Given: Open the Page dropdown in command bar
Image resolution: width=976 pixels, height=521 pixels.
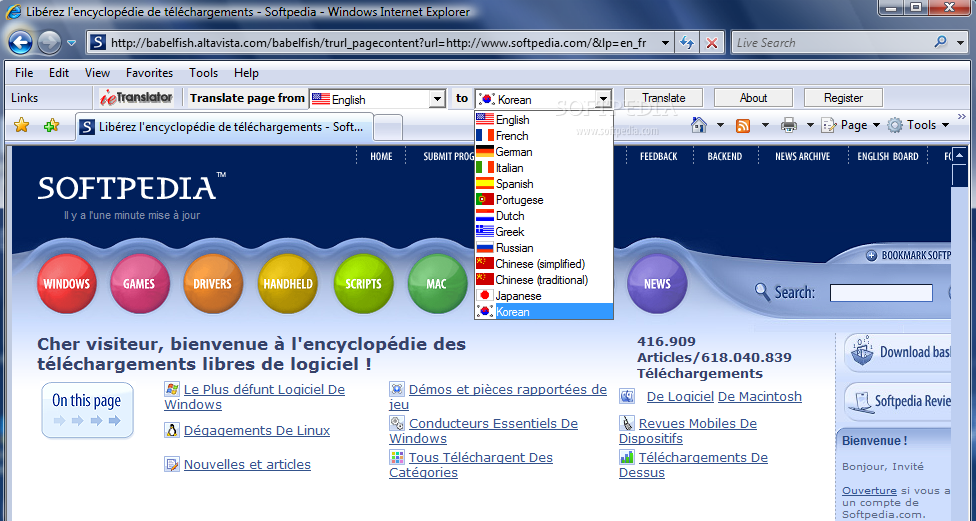Looking at the screenshot, I should pos(850,125).
